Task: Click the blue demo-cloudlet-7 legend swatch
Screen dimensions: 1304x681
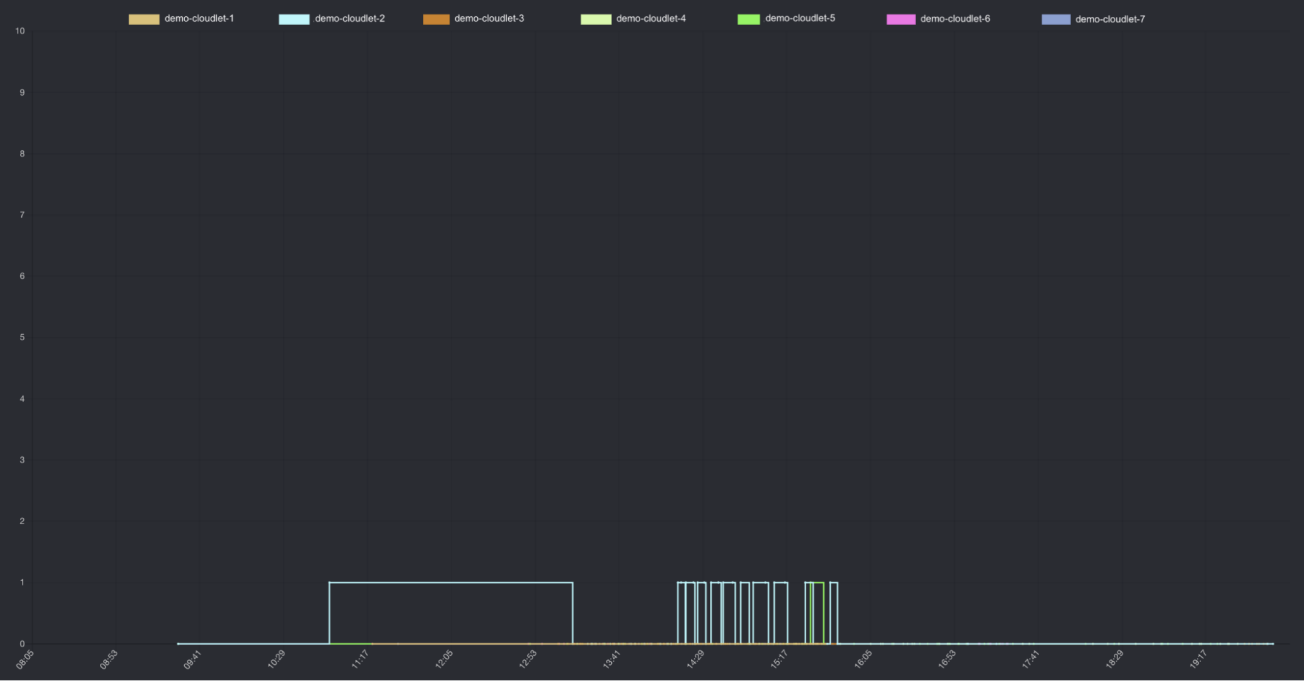Action: click(1056, 19)
